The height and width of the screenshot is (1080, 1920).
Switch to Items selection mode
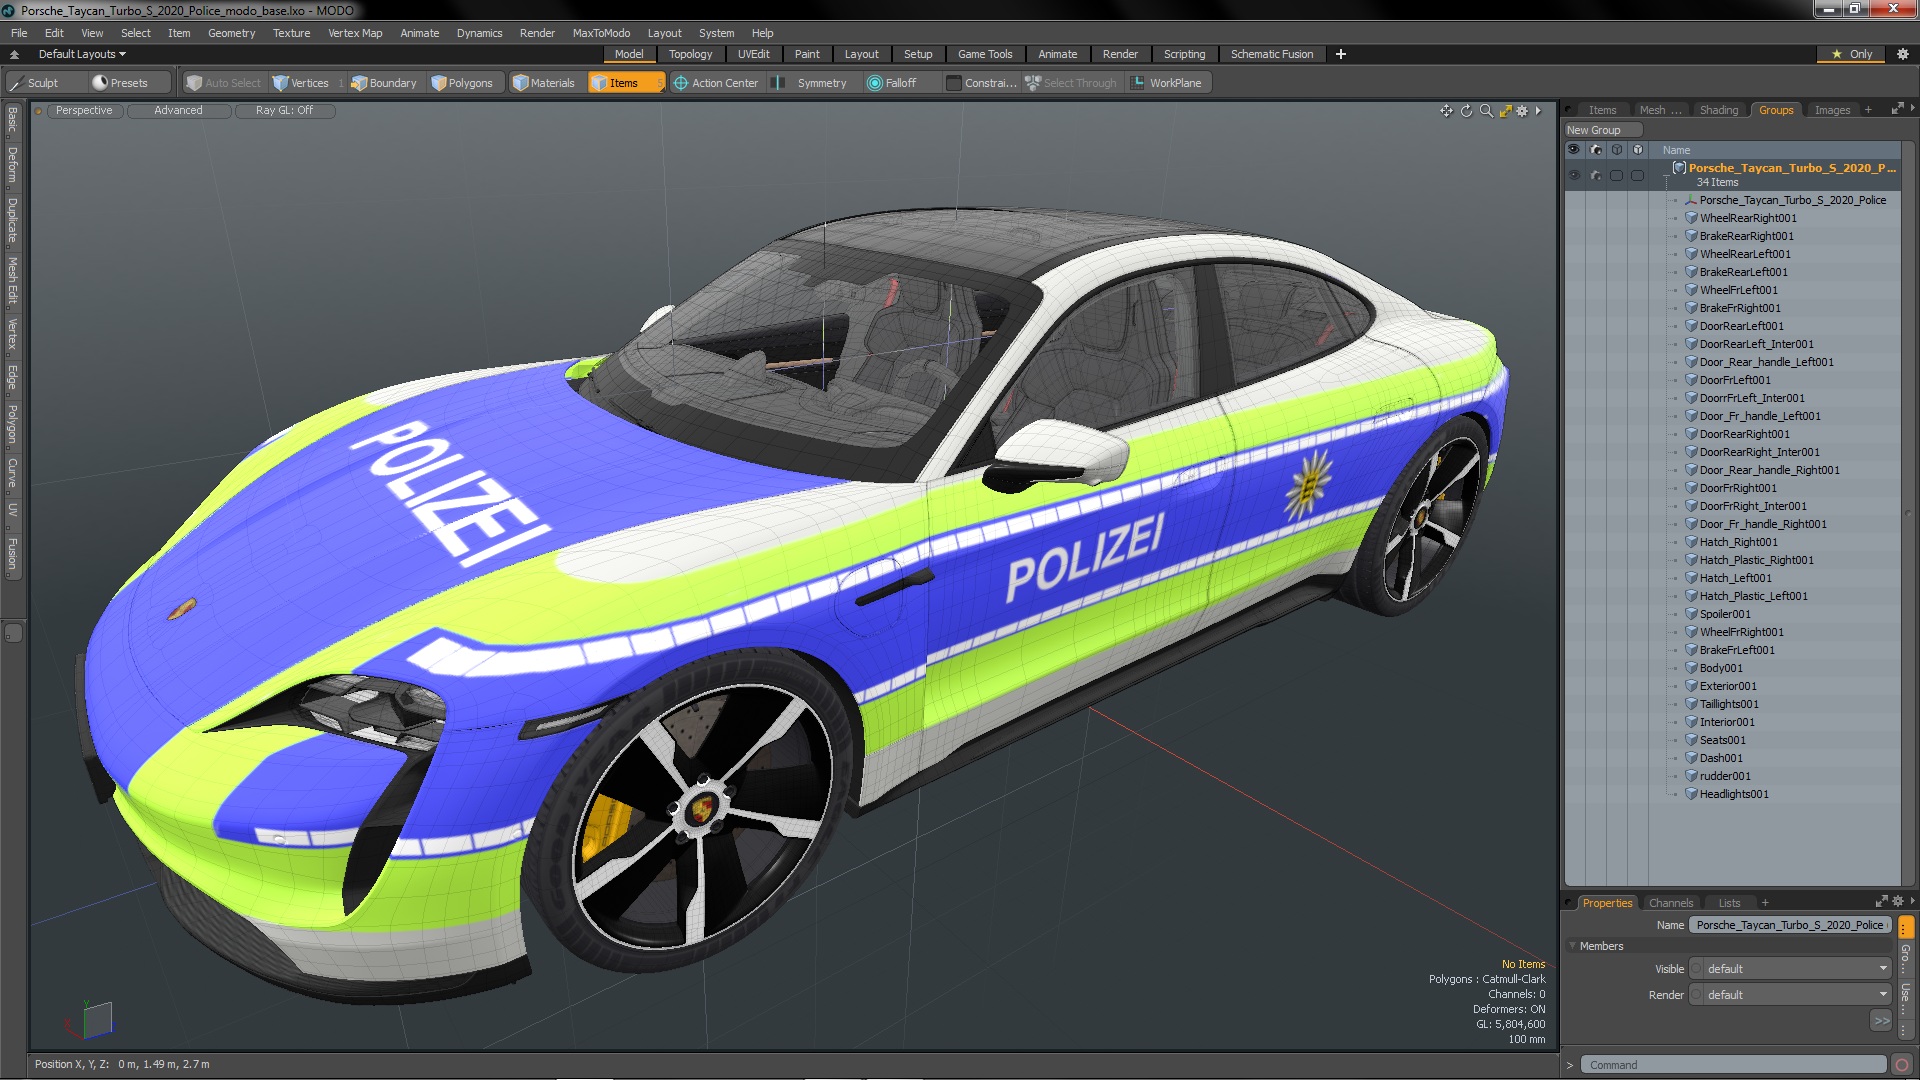625,83
